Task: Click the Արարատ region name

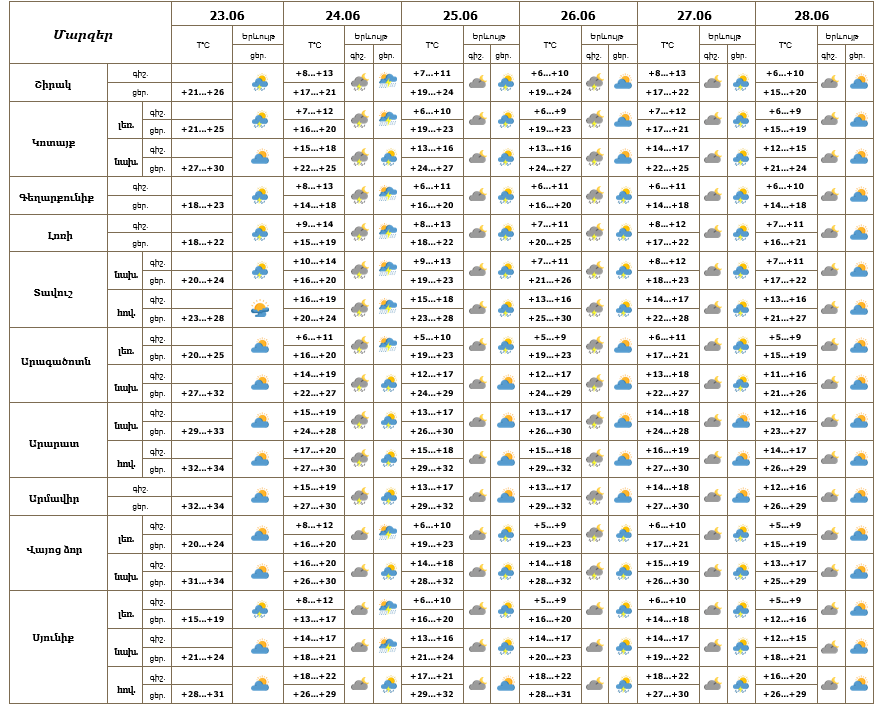Action: pos(54,443)
